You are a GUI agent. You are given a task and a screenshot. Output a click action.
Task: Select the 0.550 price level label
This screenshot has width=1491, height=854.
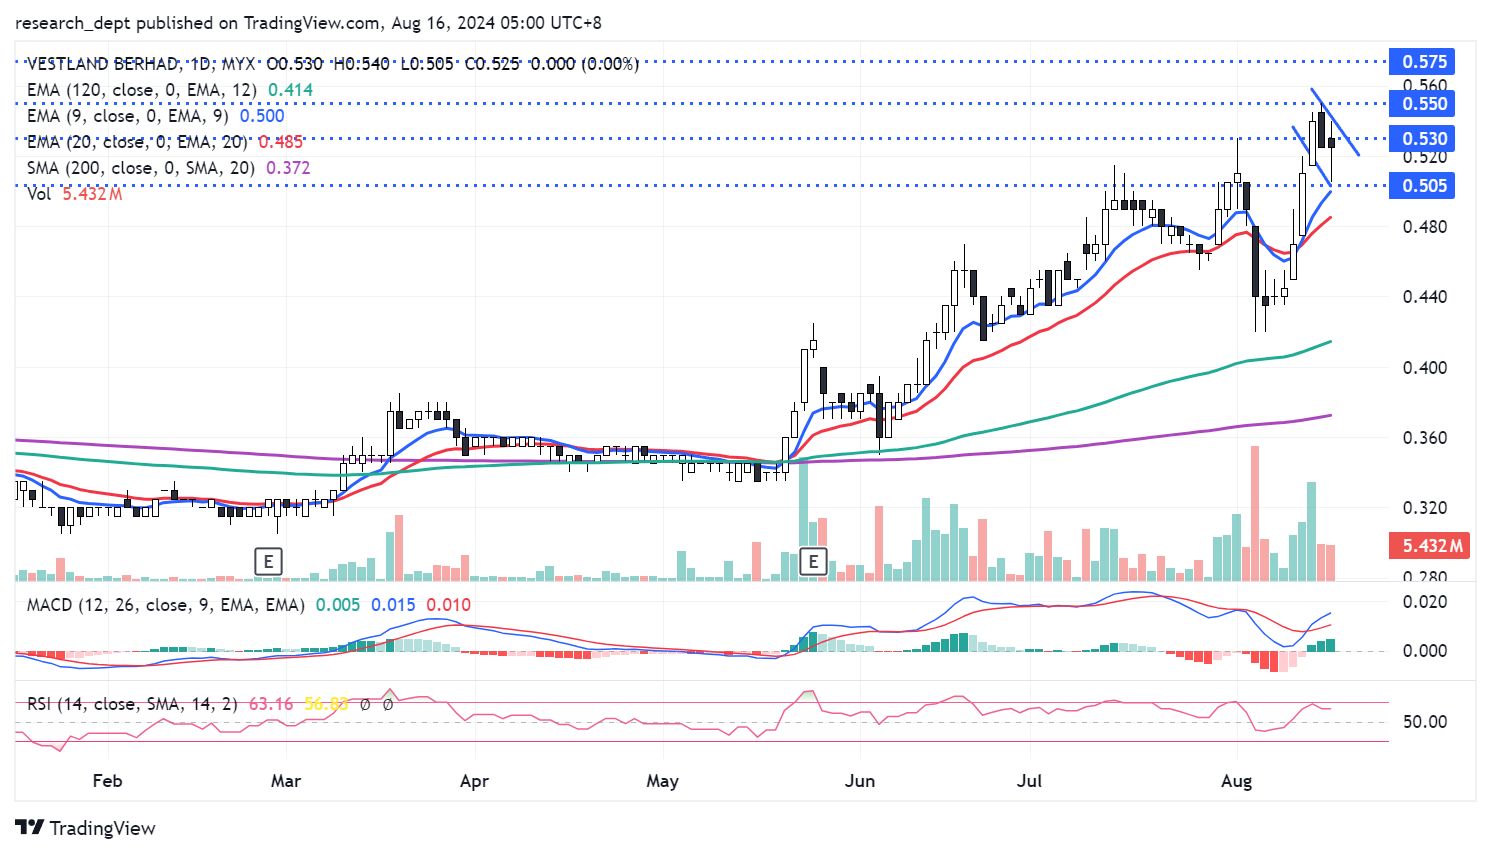(1423, 104)
